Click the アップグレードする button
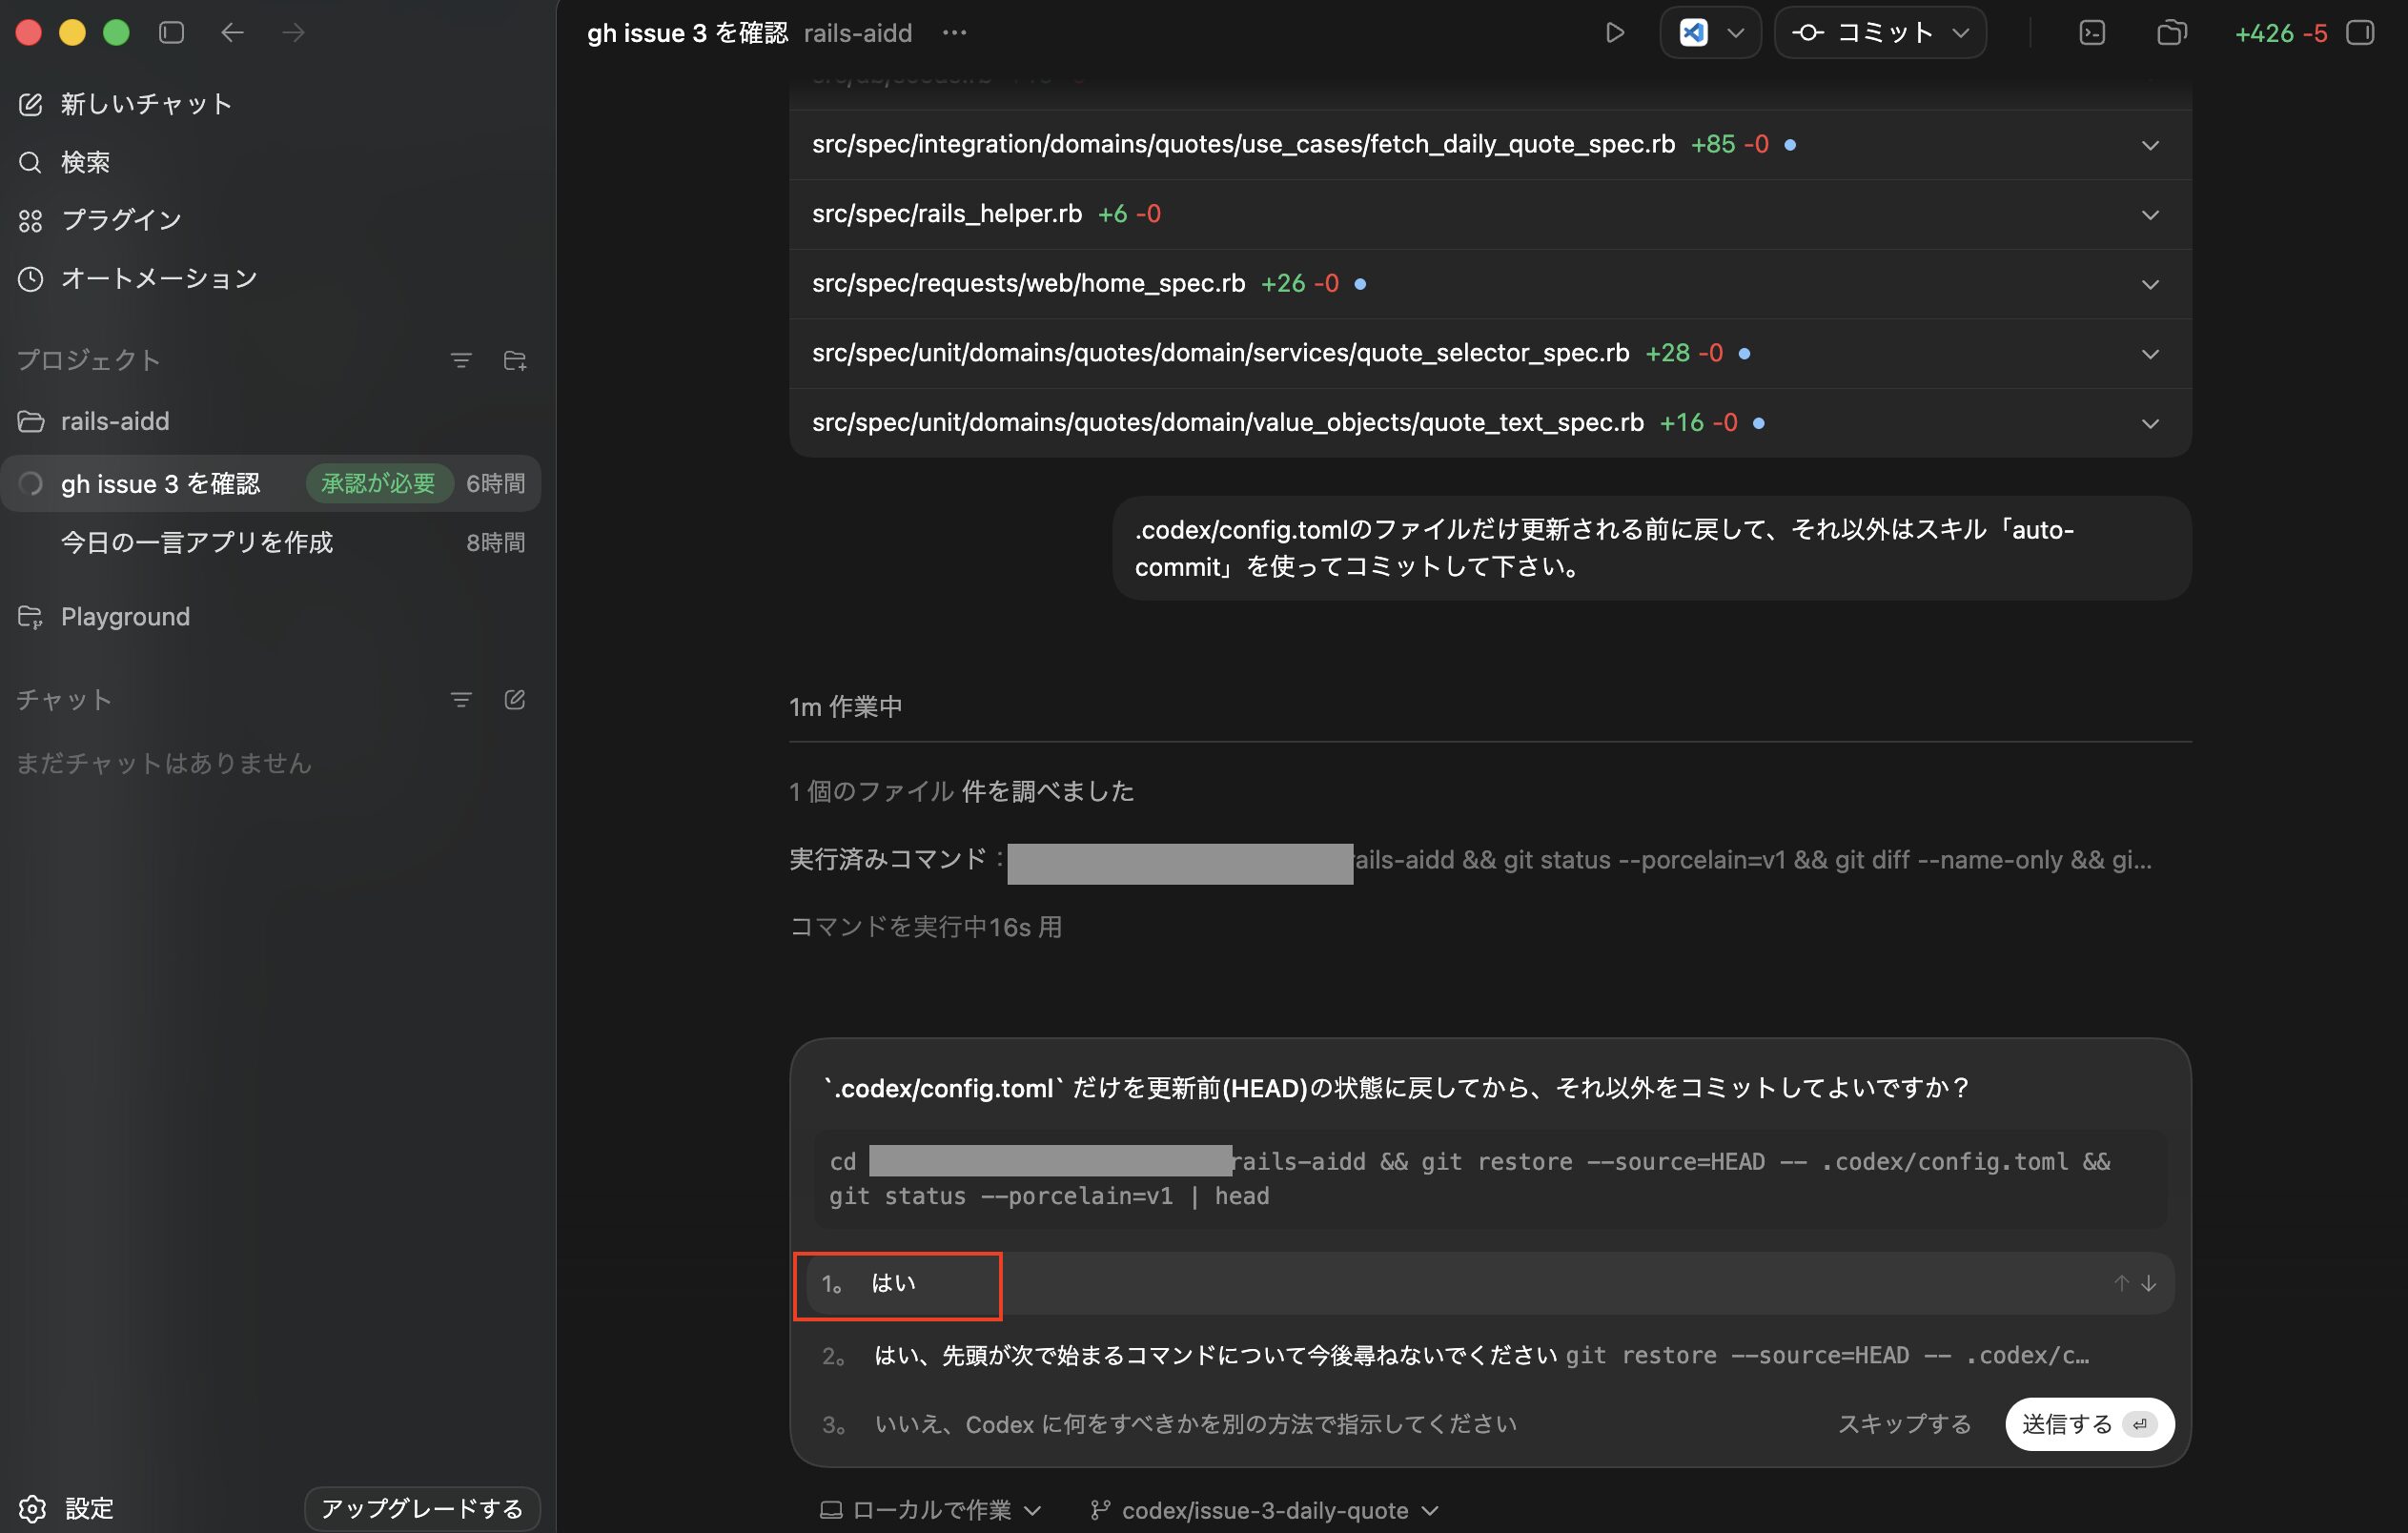 coord(422,1508)
